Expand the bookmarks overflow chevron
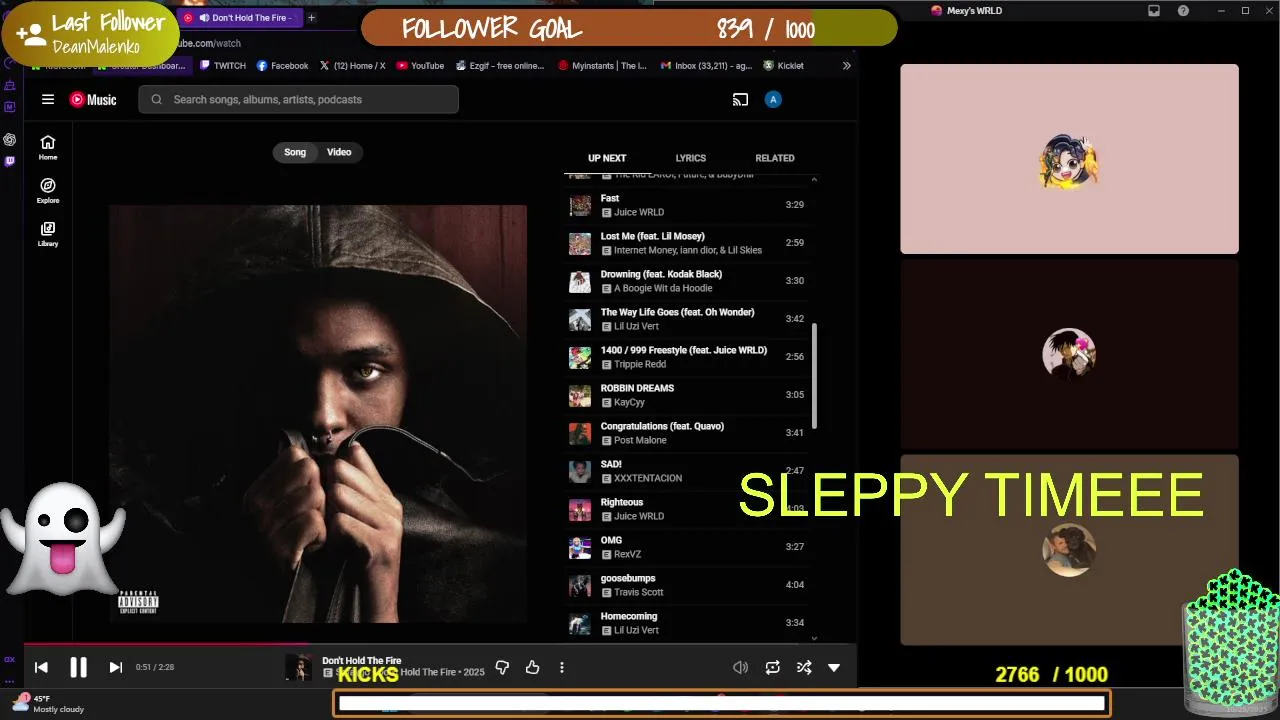Screen dimensions: 1280x720 point(846,66)
